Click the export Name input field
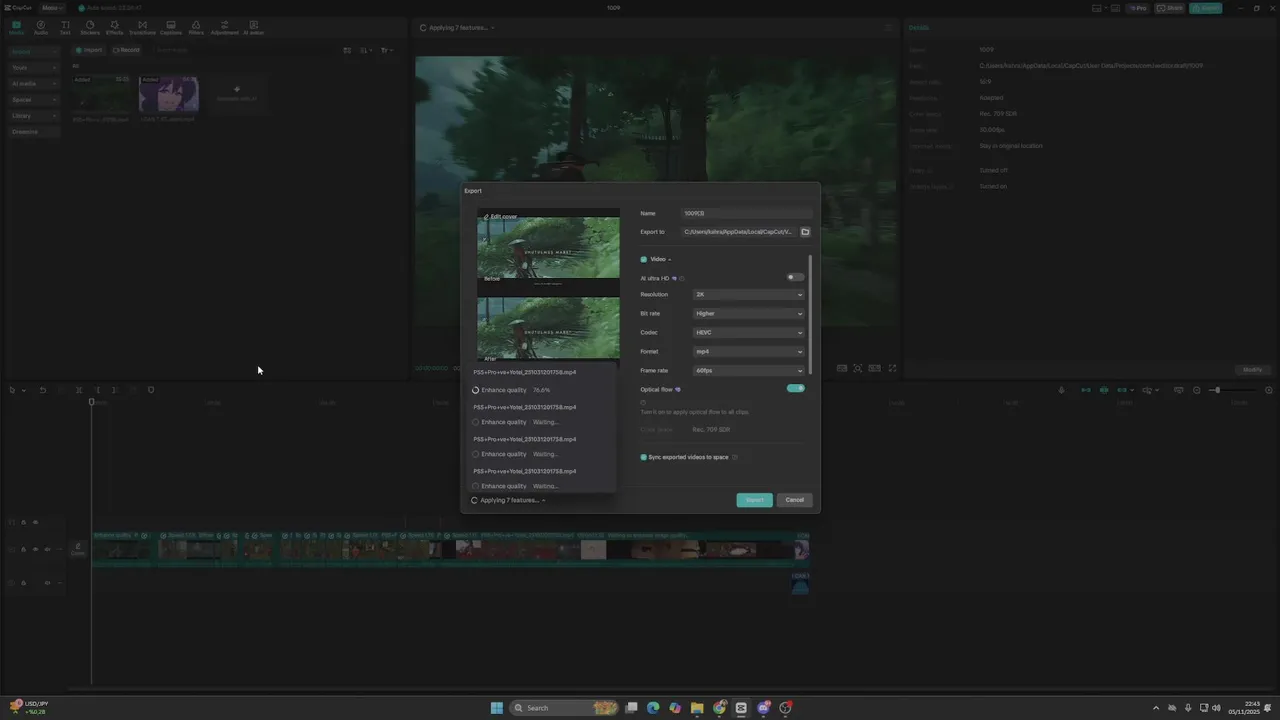 click(x=746, y=213)
